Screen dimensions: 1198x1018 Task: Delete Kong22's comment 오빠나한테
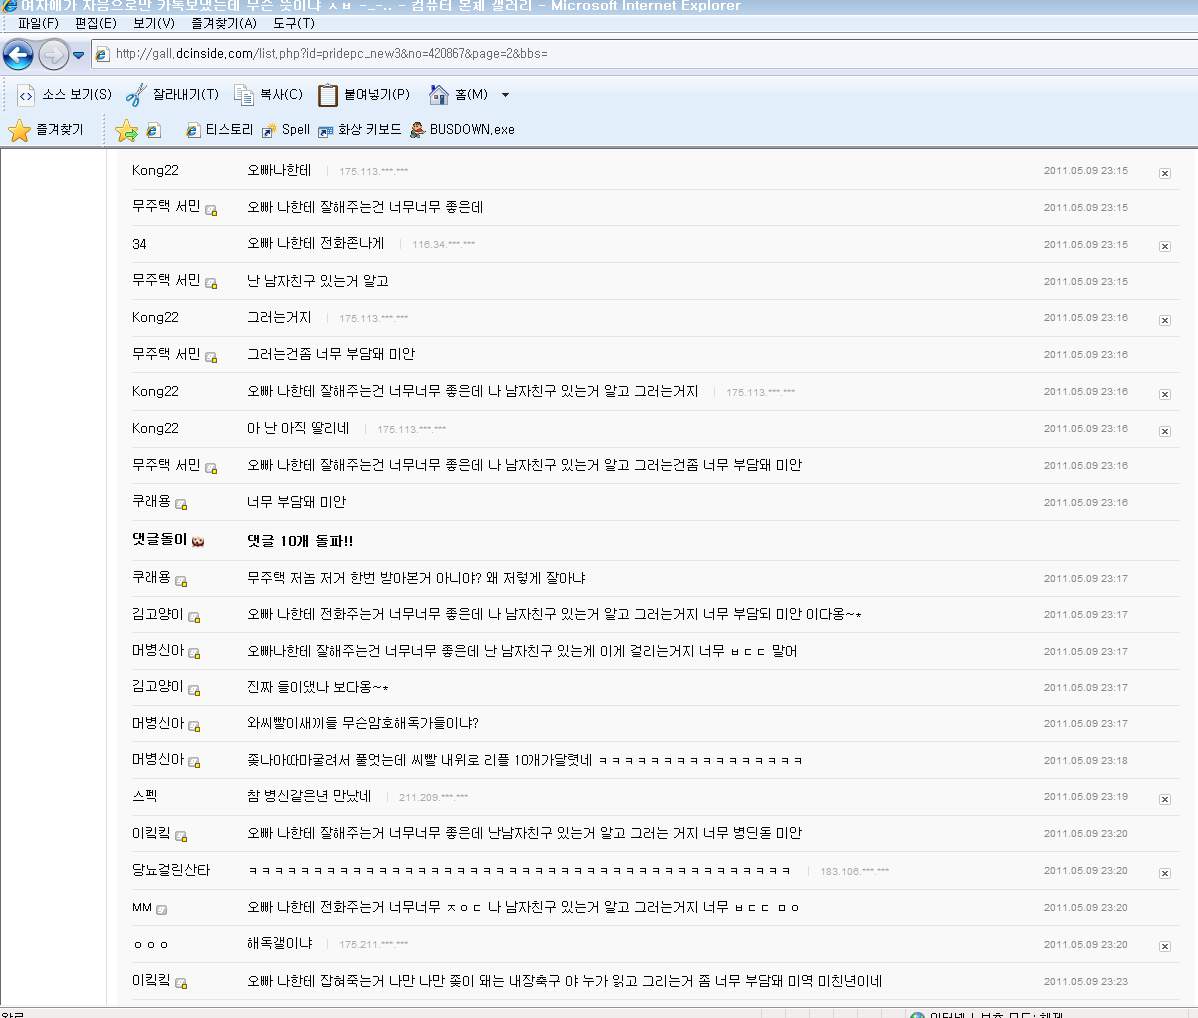1164,173
